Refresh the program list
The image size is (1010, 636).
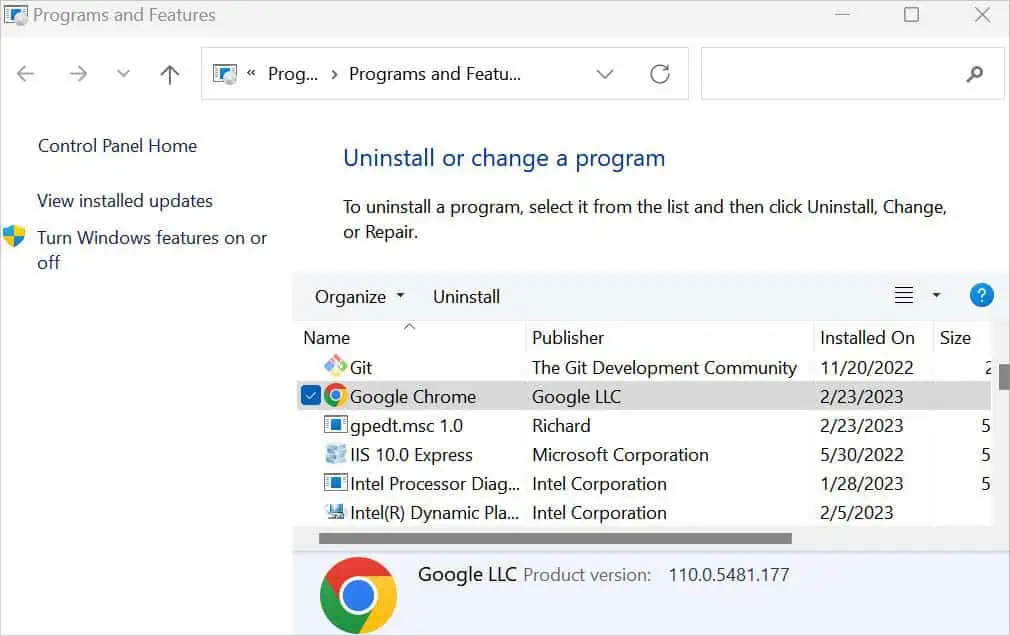tap(658, 73)
